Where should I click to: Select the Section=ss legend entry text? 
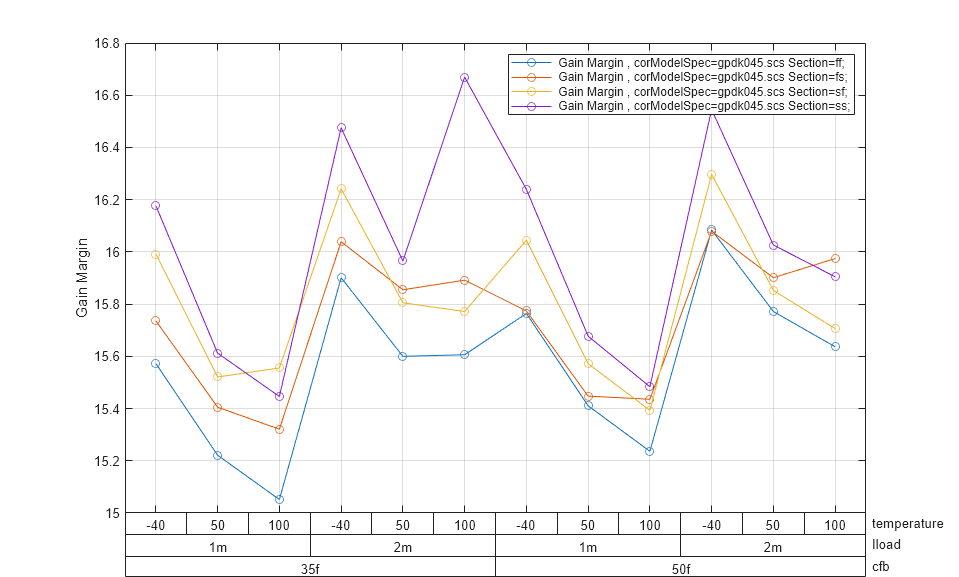pos(705,105)
